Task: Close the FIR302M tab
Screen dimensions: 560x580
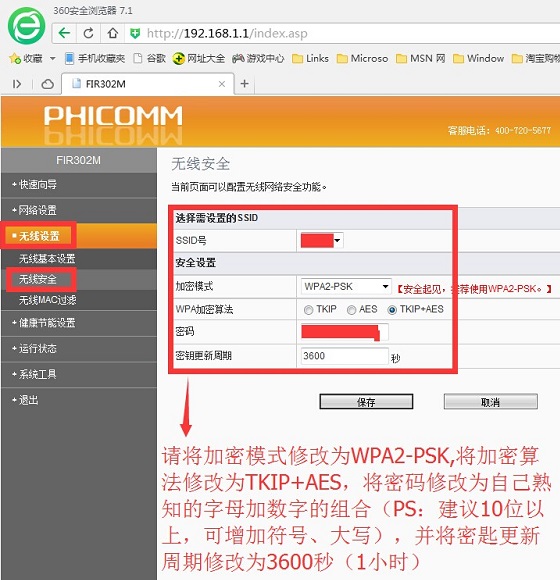Action: (222, 84)
